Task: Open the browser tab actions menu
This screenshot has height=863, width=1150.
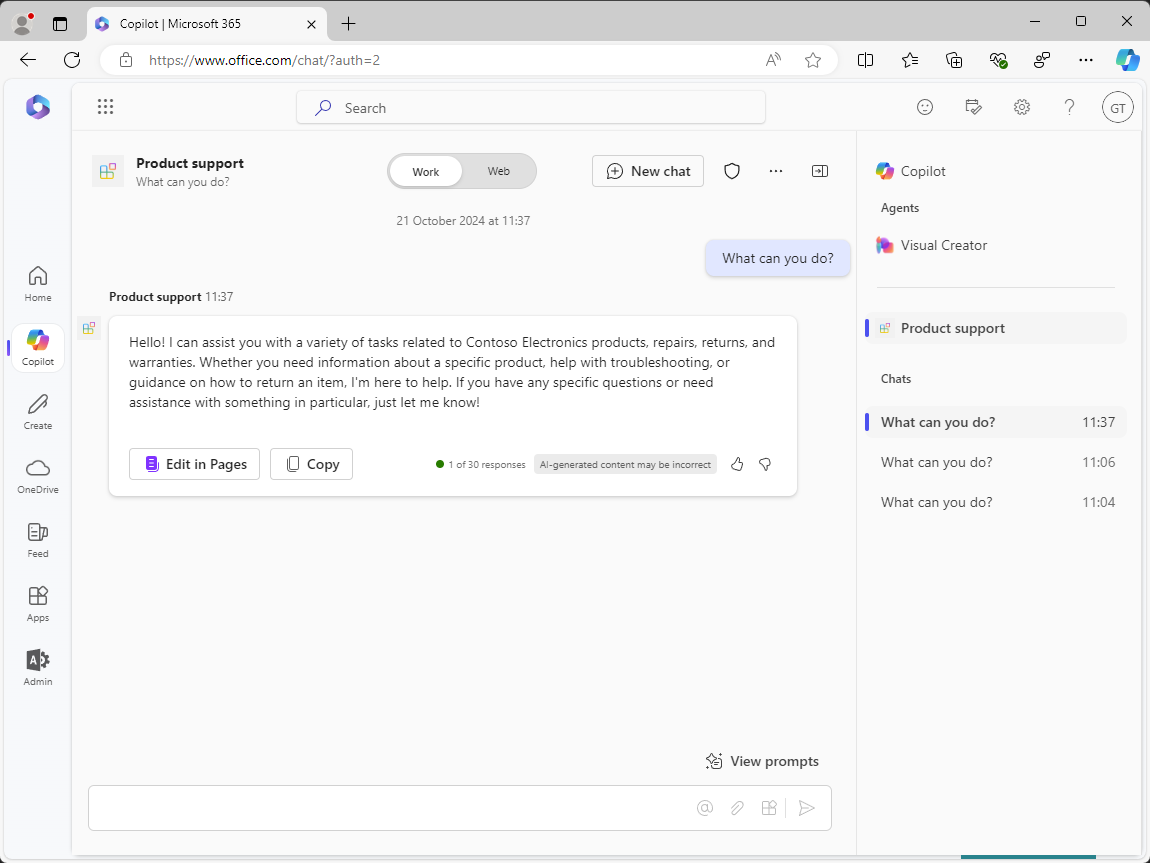Action: (60, 24)
